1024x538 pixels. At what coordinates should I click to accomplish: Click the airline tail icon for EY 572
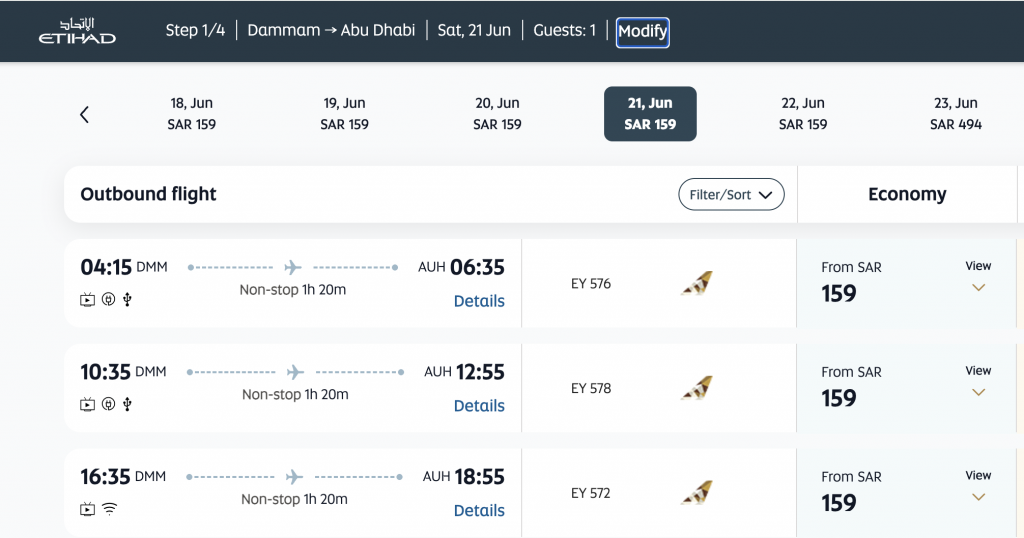pyautogui.click(x=696, y=493)
